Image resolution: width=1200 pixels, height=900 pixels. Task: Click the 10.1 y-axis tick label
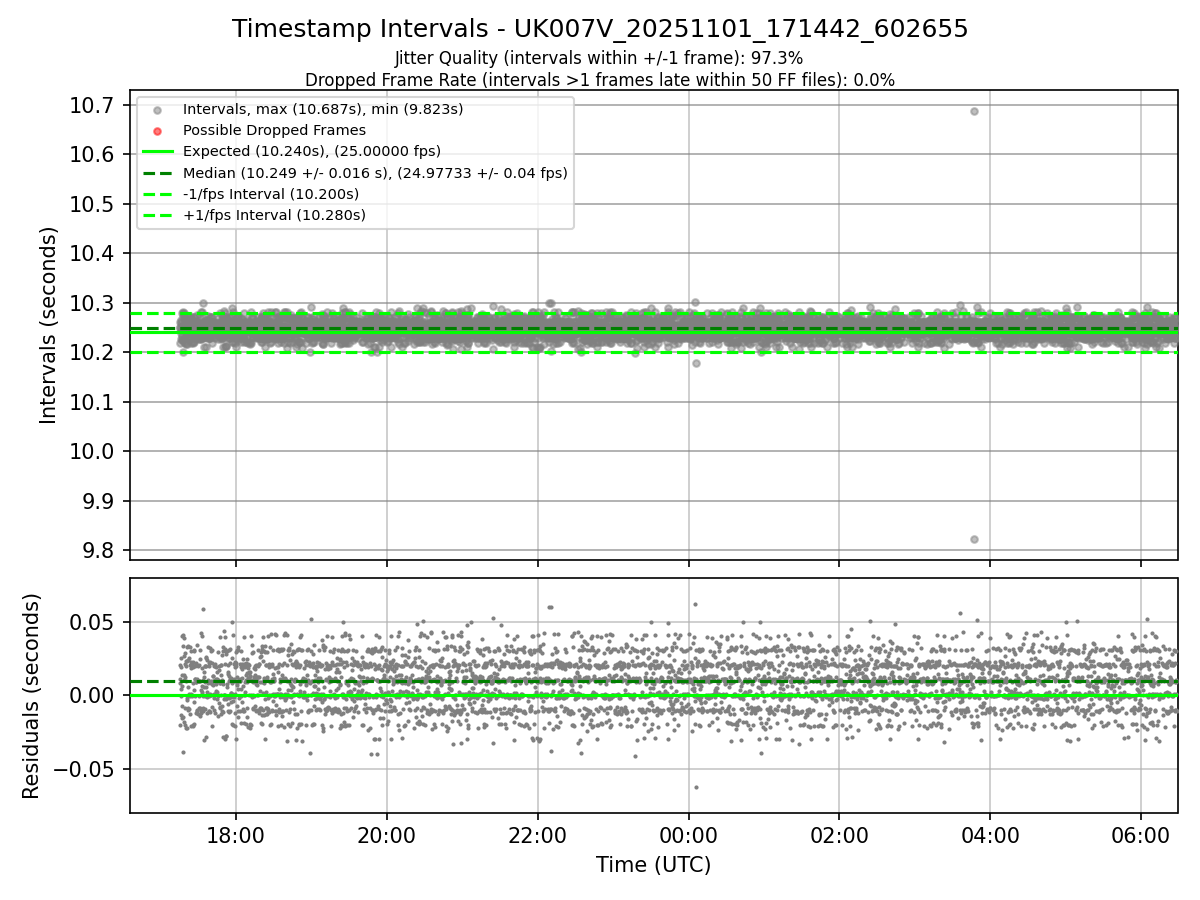pyautogui.click(x=92, y=402)
